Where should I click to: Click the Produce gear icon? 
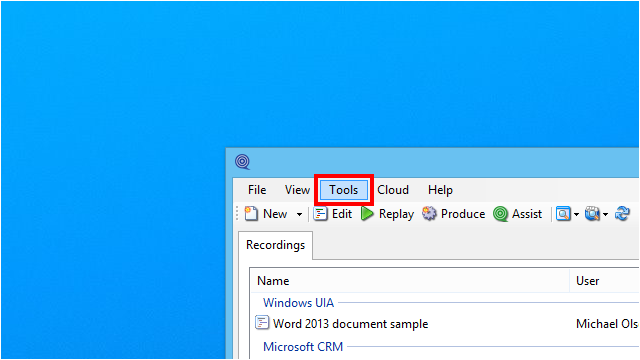[429, 213]
